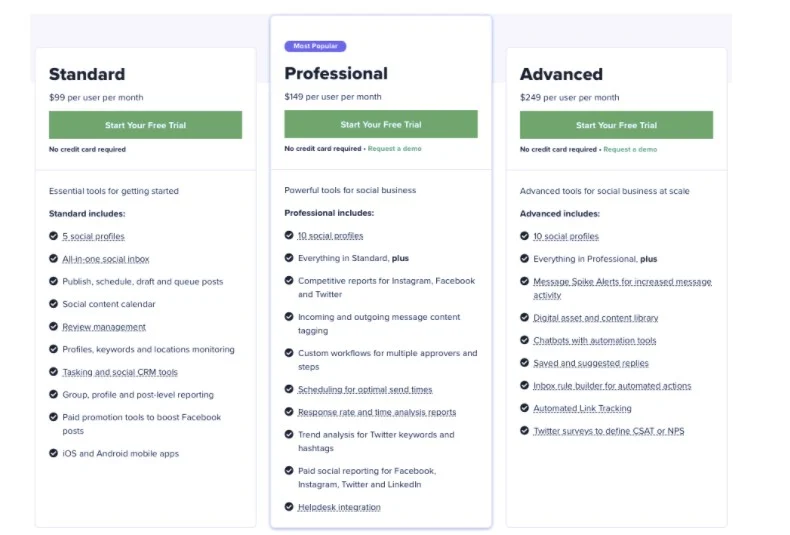Viewport: 790px width, 535px height.
Task: Click checkmark icon next to iOS and Android mobile apps
Action: 53,453
